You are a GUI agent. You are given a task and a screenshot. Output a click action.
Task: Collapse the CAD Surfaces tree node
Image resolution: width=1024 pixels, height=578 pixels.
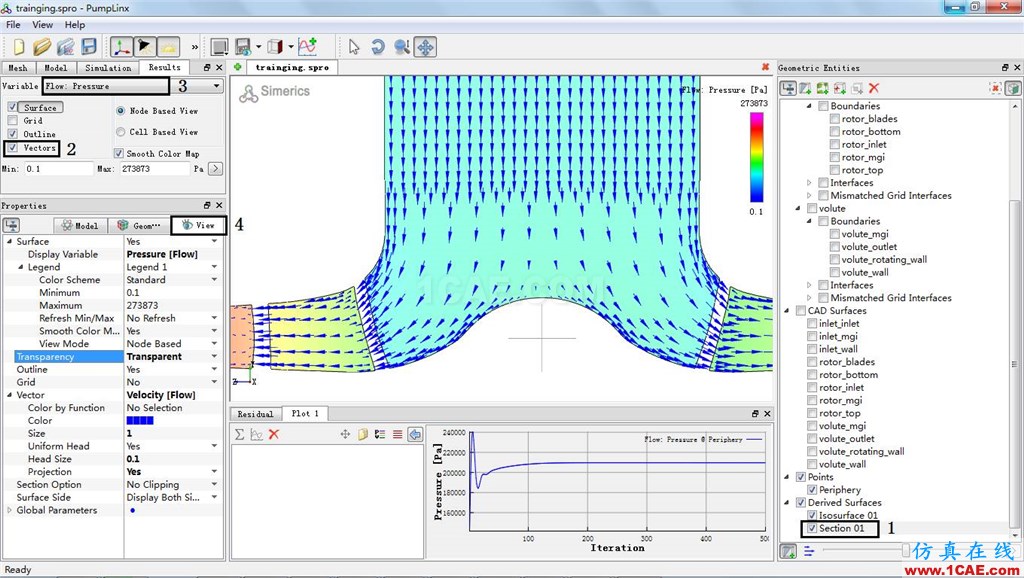click(x=787, y=311)
